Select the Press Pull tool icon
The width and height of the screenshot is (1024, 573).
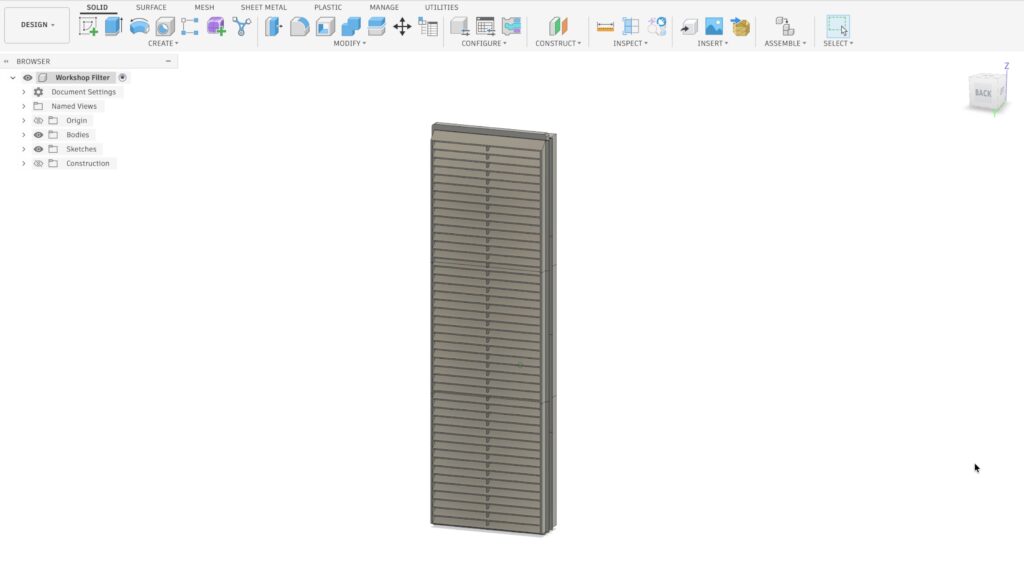pos(274,27)
